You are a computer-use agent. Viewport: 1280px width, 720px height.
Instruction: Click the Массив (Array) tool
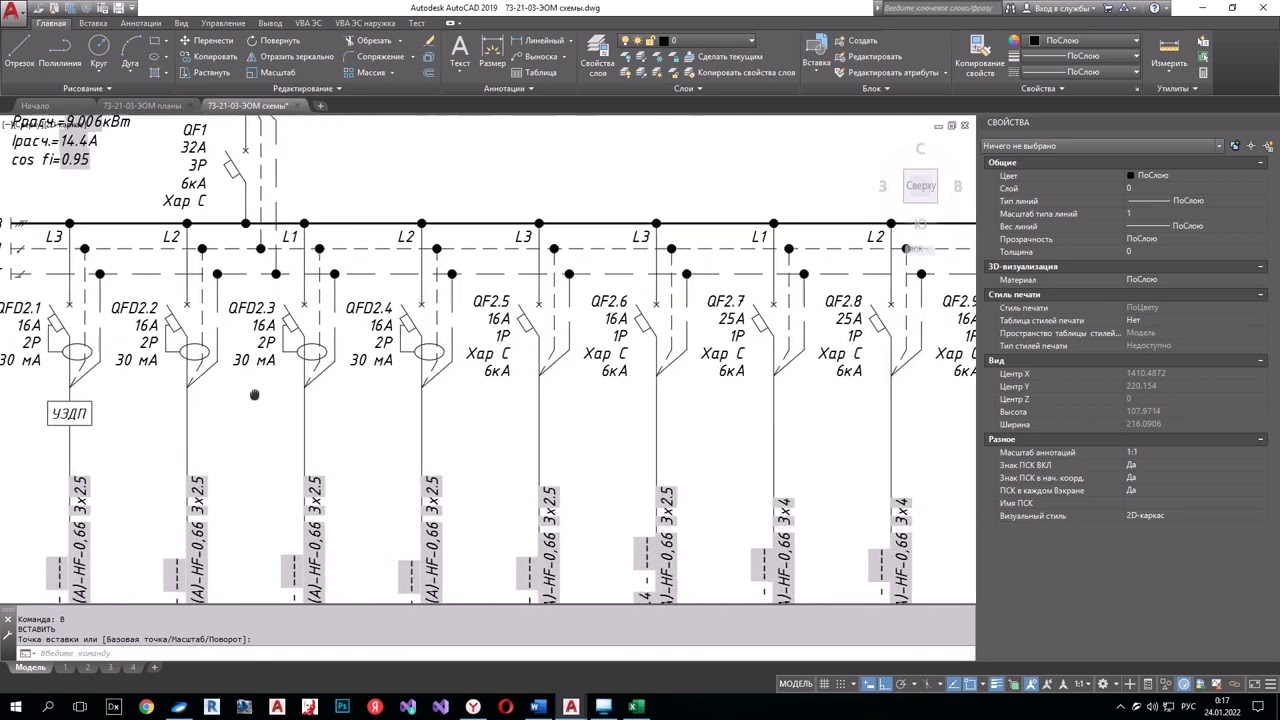[363, 73]
